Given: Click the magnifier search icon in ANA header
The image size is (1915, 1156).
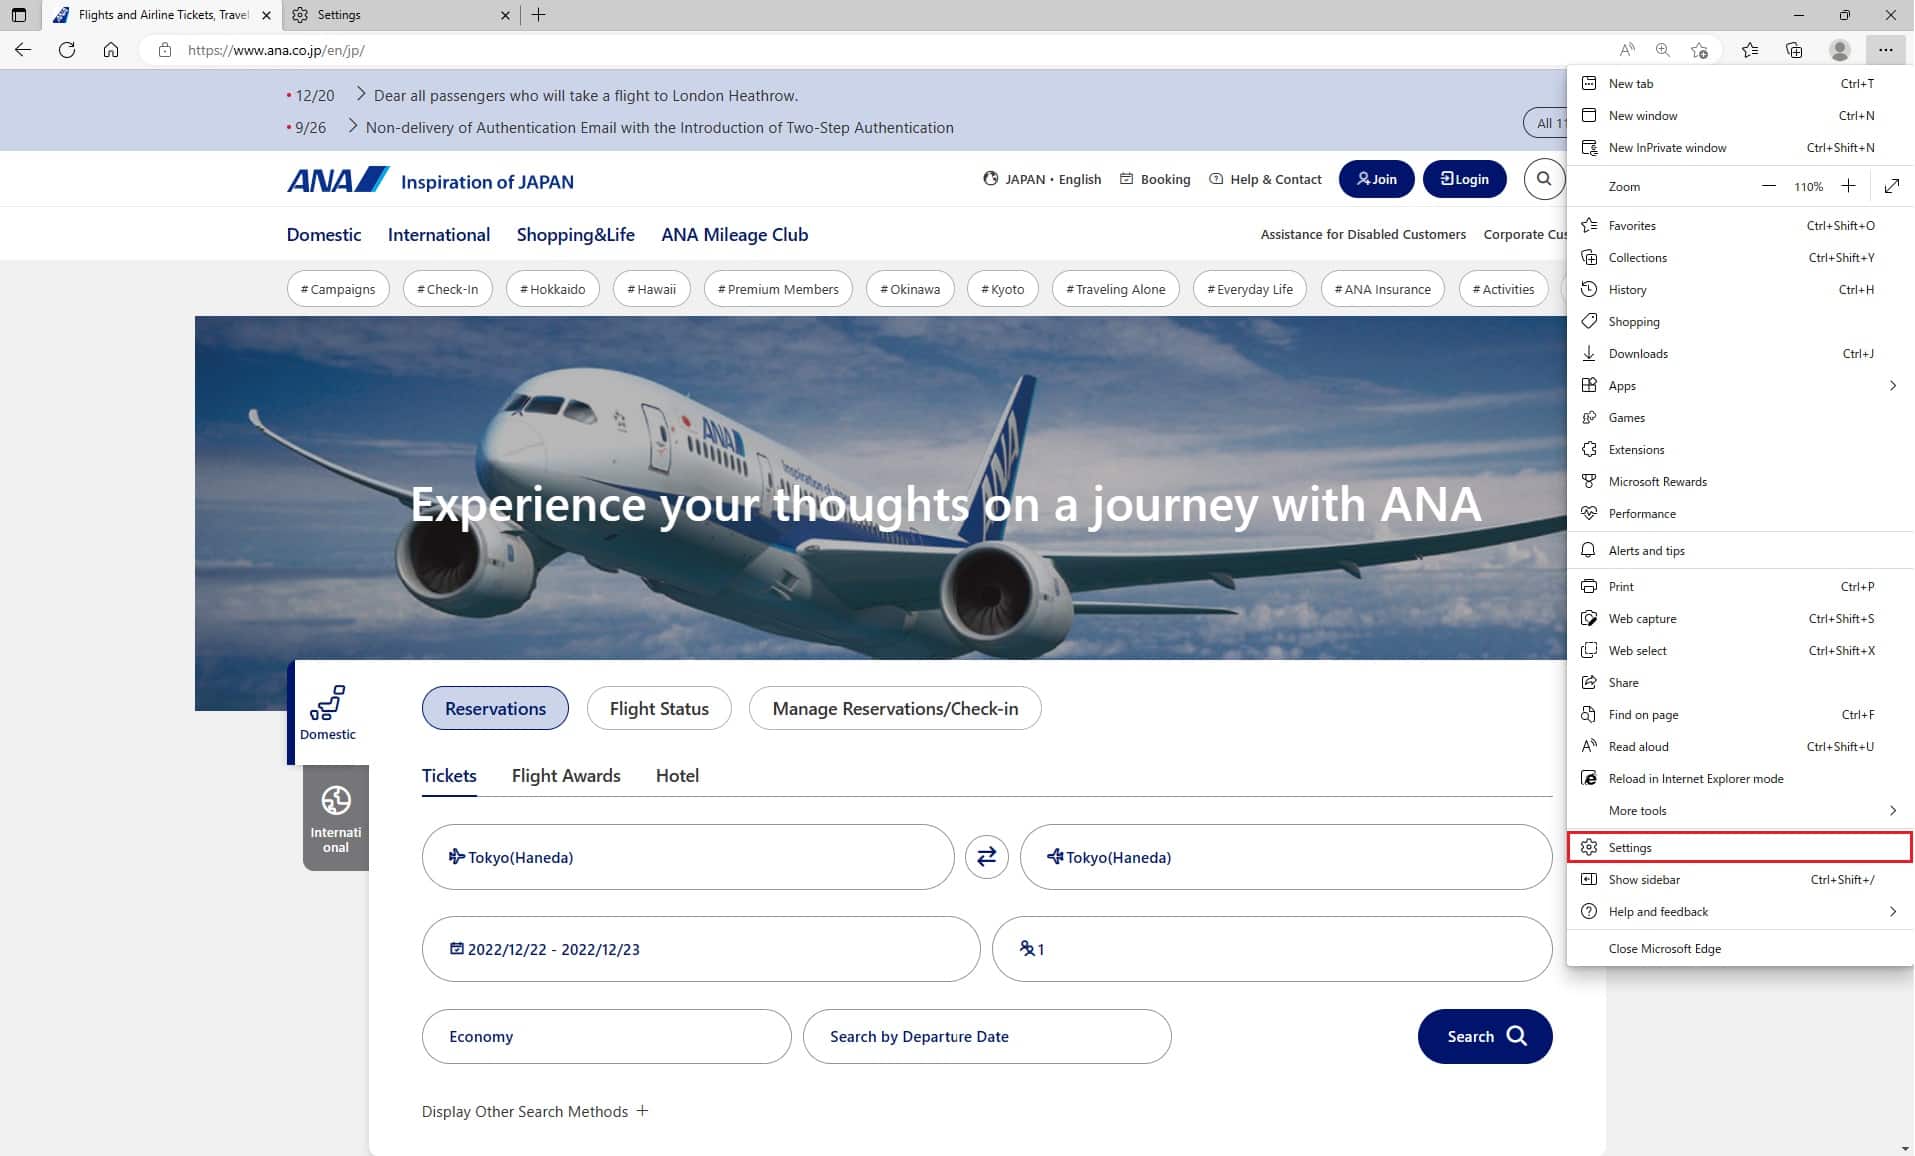Looking at the screenshot, I should (1544, 179).
